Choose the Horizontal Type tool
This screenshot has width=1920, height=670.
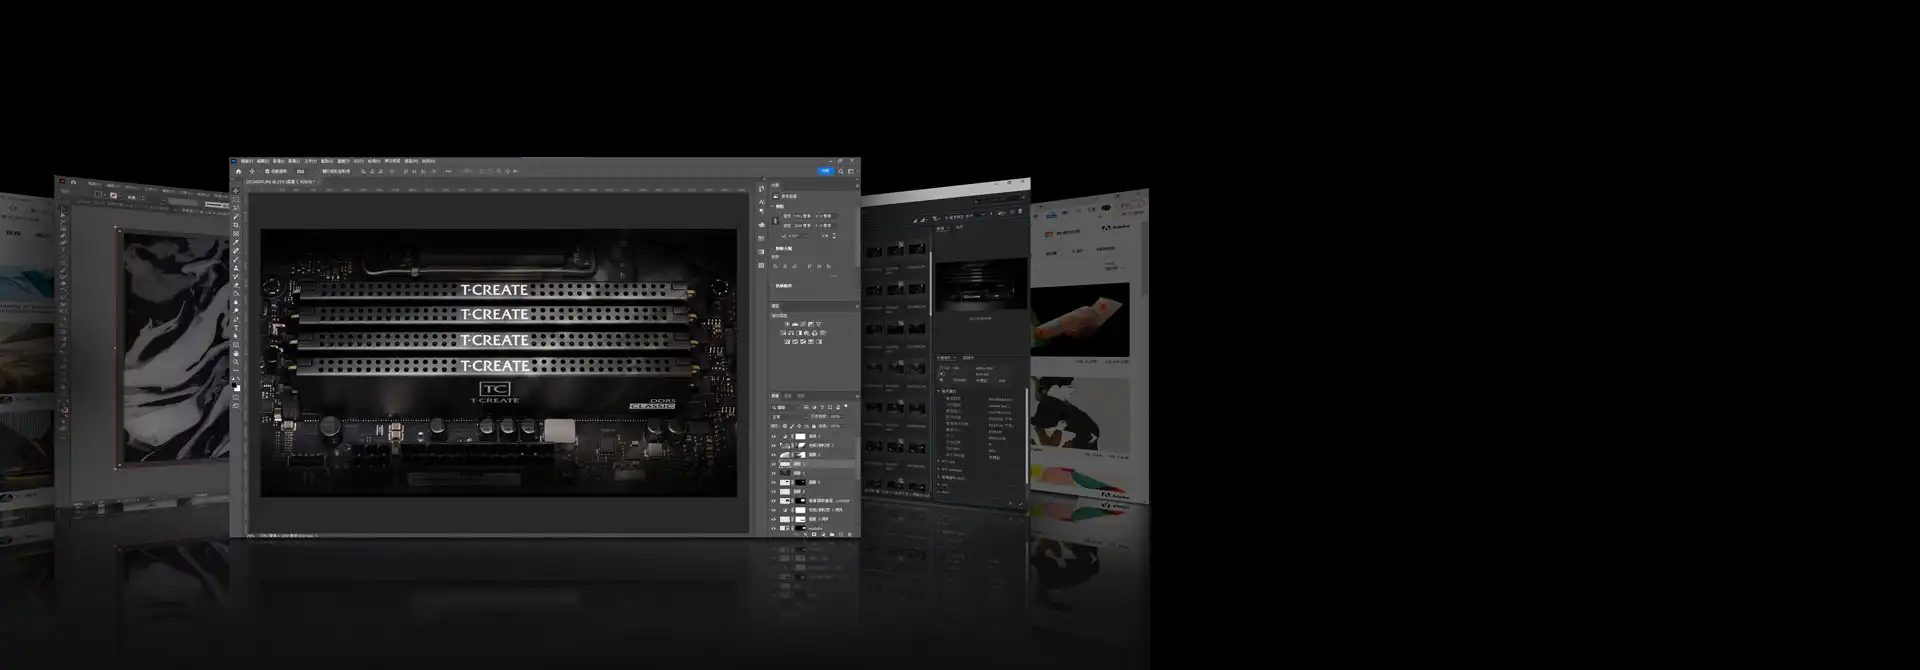tap(236, 328)
